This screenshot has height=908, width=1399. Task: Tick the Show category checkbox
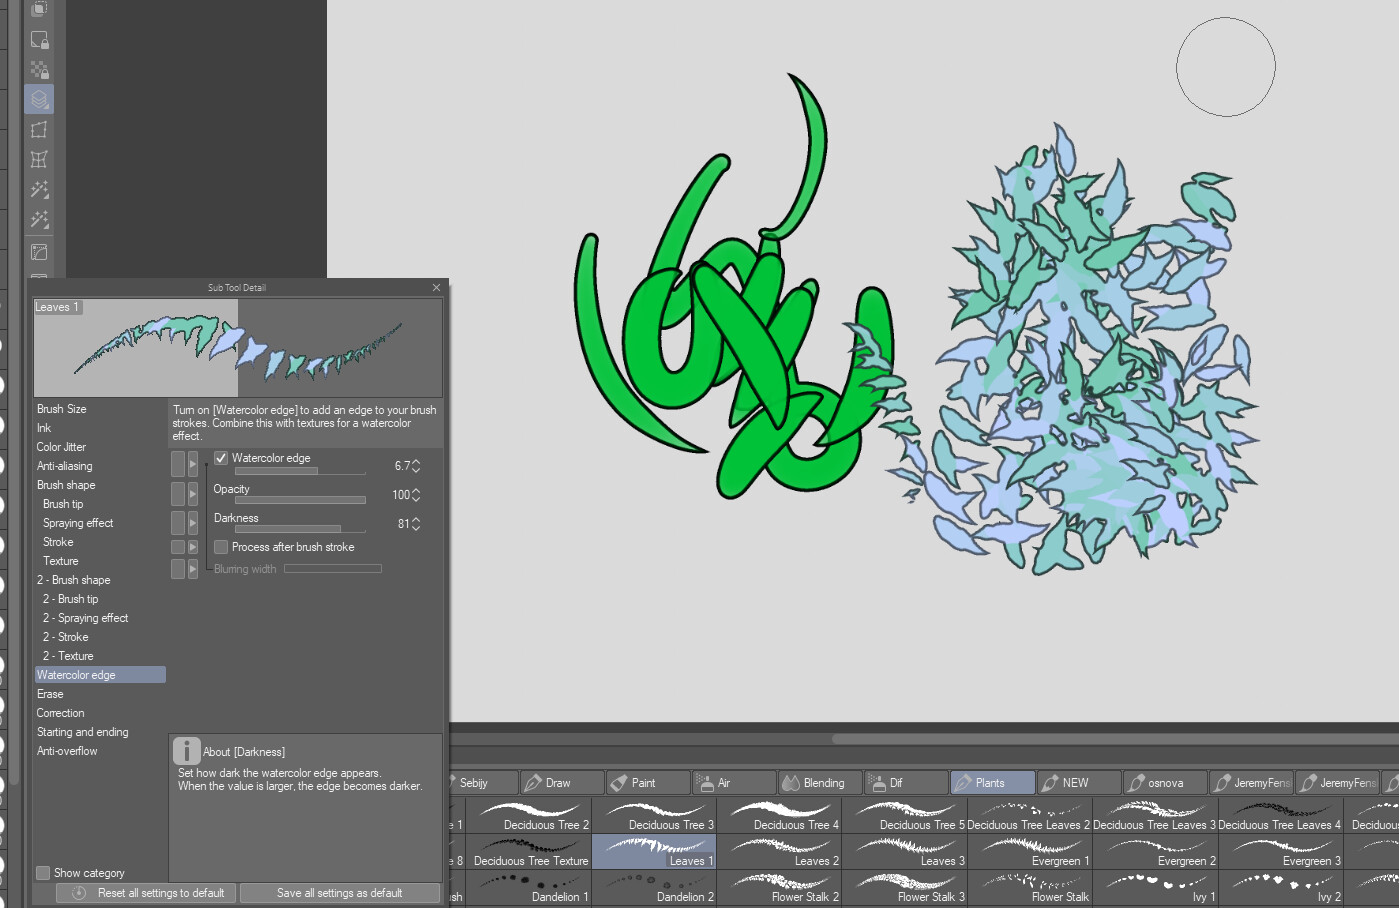43,873
